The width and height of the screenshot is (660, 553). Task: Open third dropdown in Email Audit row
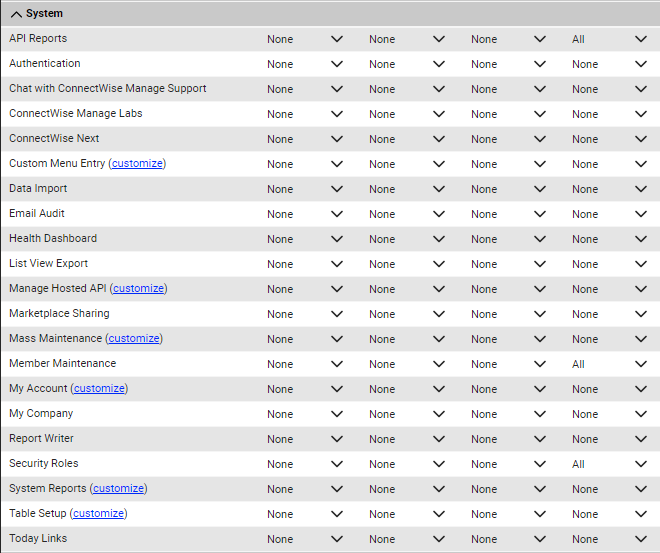508,214
